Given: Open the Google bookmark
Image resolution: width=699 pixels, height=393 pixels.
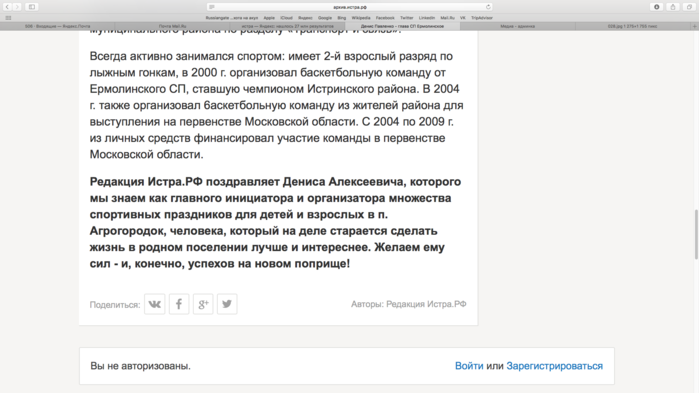Looking at the screenshot, I should coord(325,18).
